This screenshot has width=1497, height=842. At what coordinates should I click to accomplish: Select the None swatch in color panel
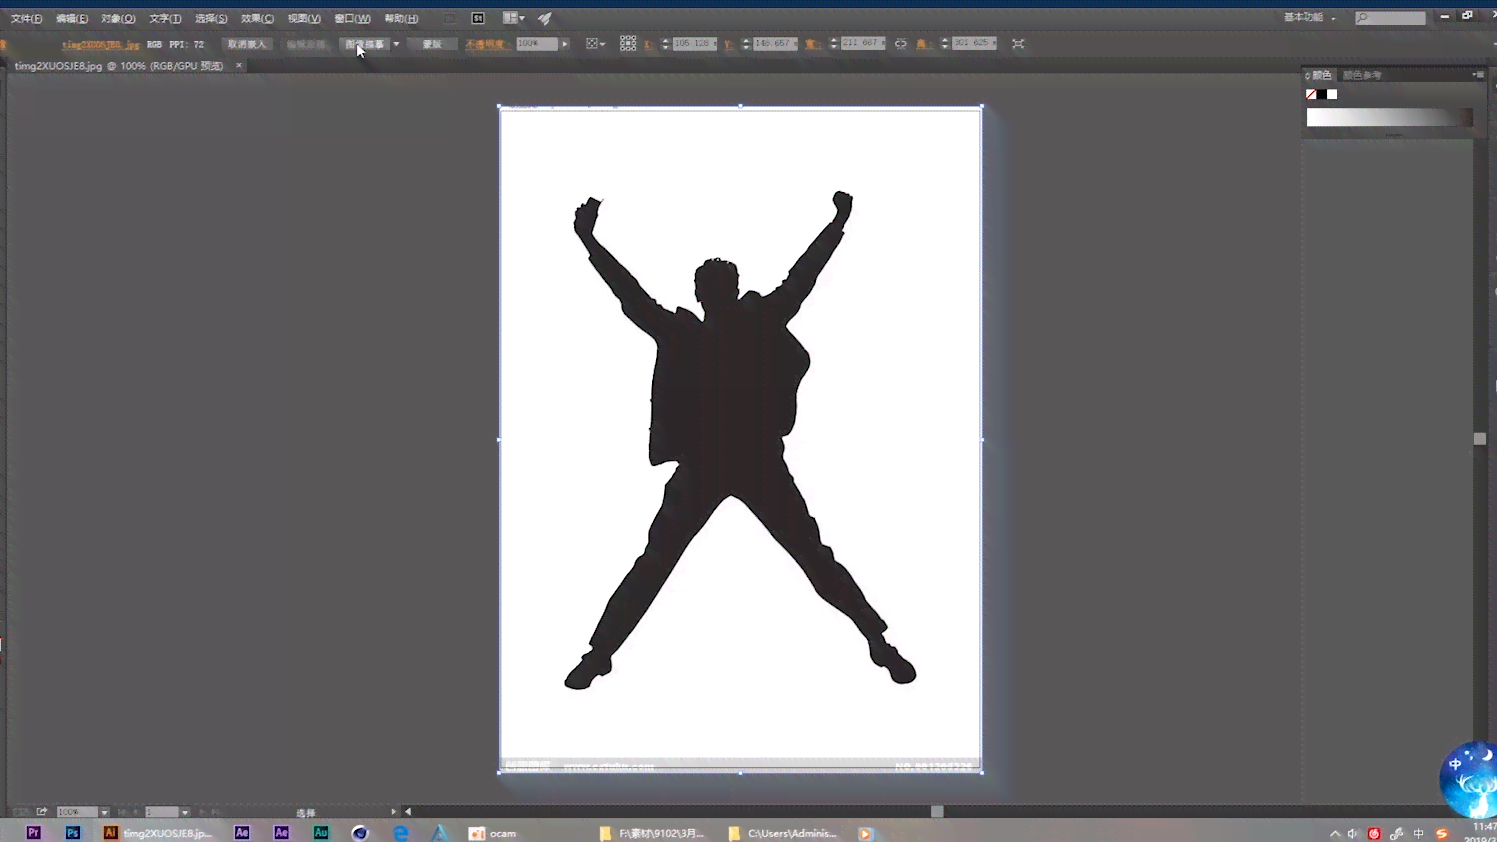coord(1311,94)
